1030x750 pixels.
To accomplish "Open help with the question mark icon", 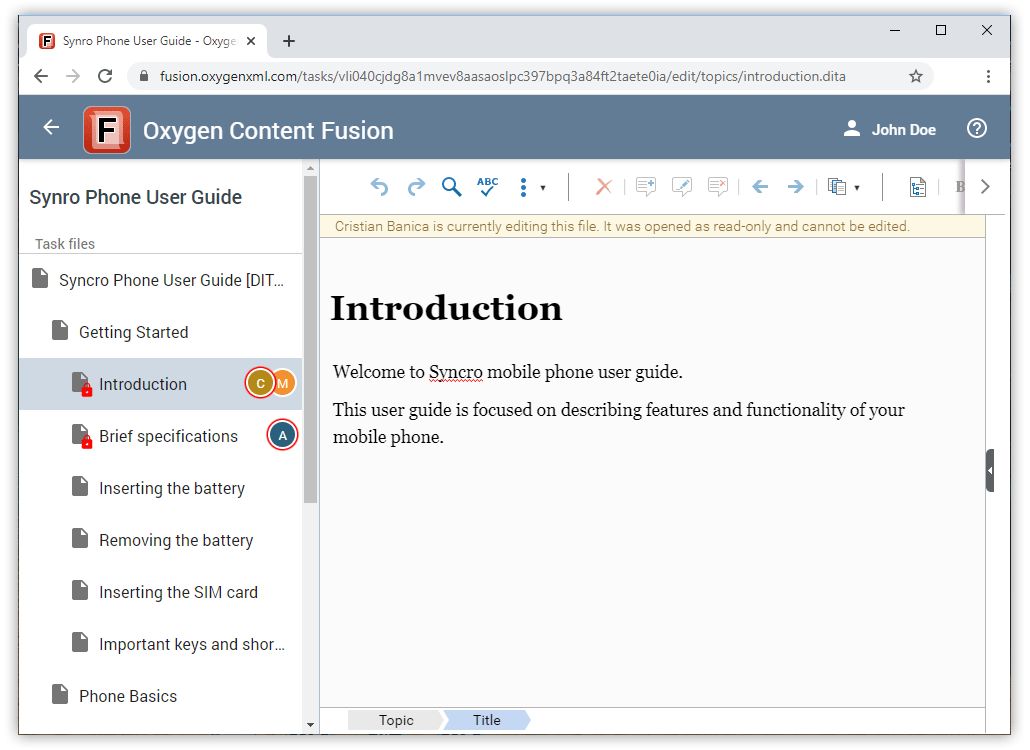I will coord(977,128).
